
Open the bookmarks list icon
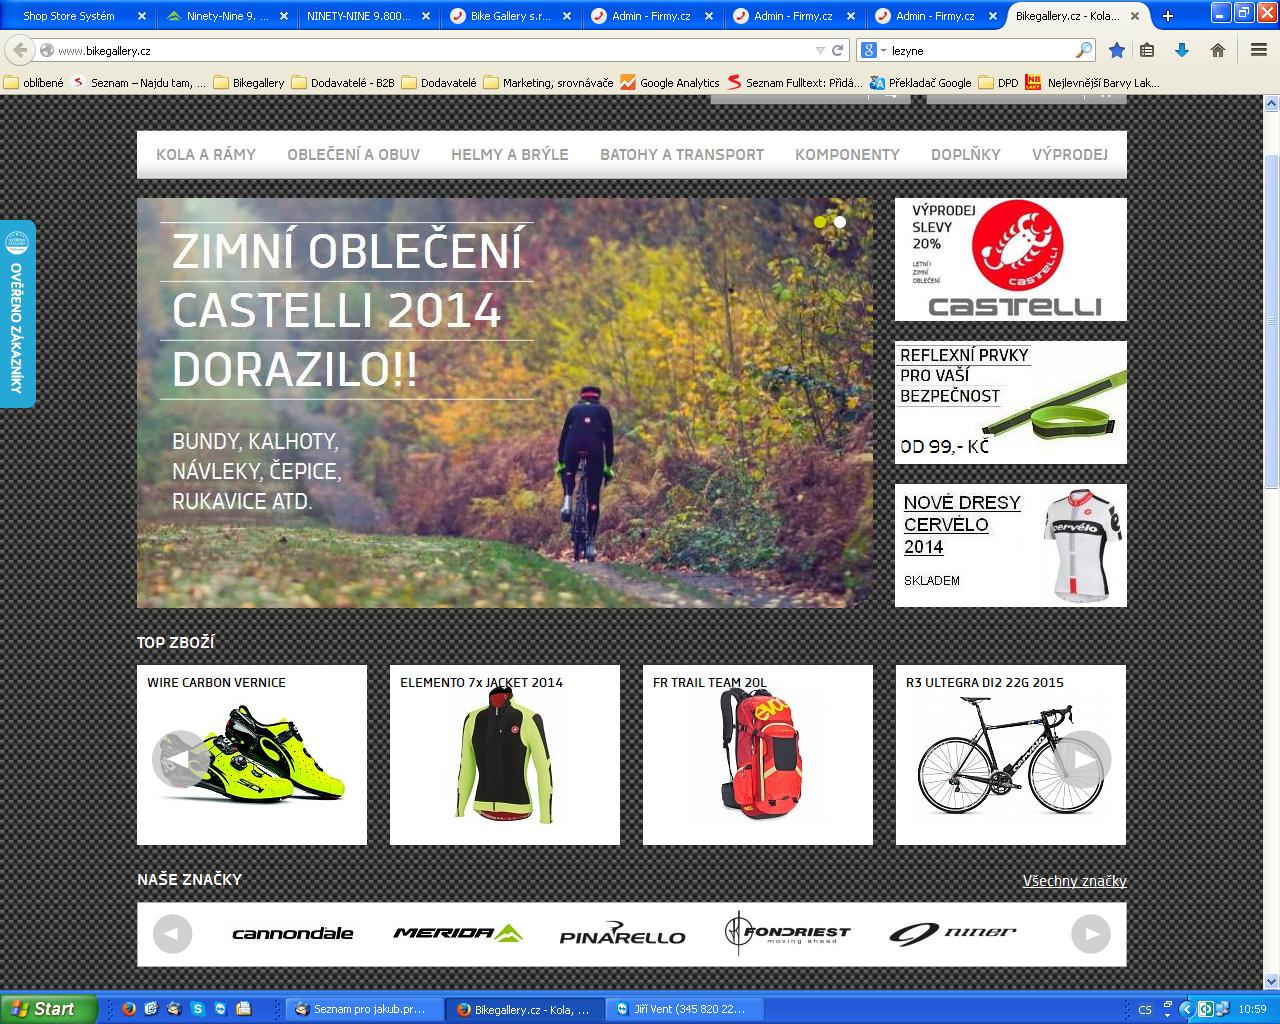point(1147,50)
